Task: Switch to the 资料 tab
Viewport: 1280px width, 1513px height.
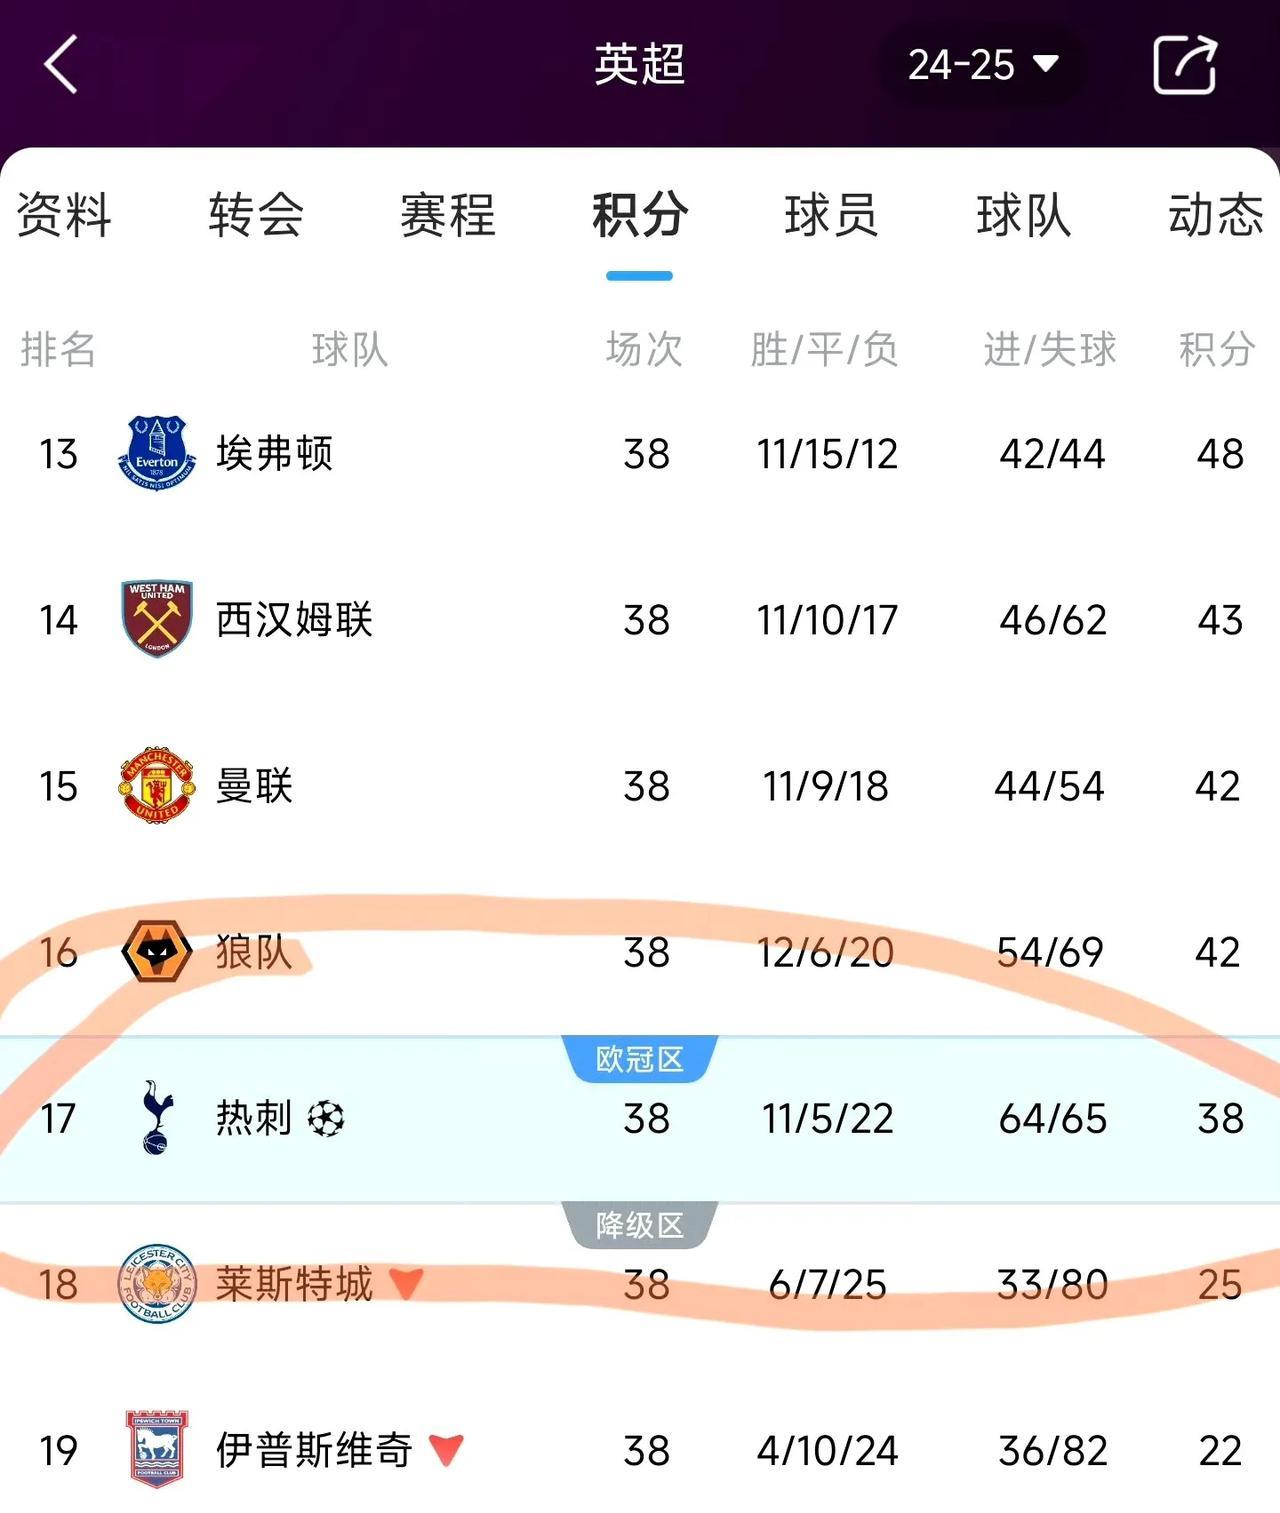Action: pos(64,215)
